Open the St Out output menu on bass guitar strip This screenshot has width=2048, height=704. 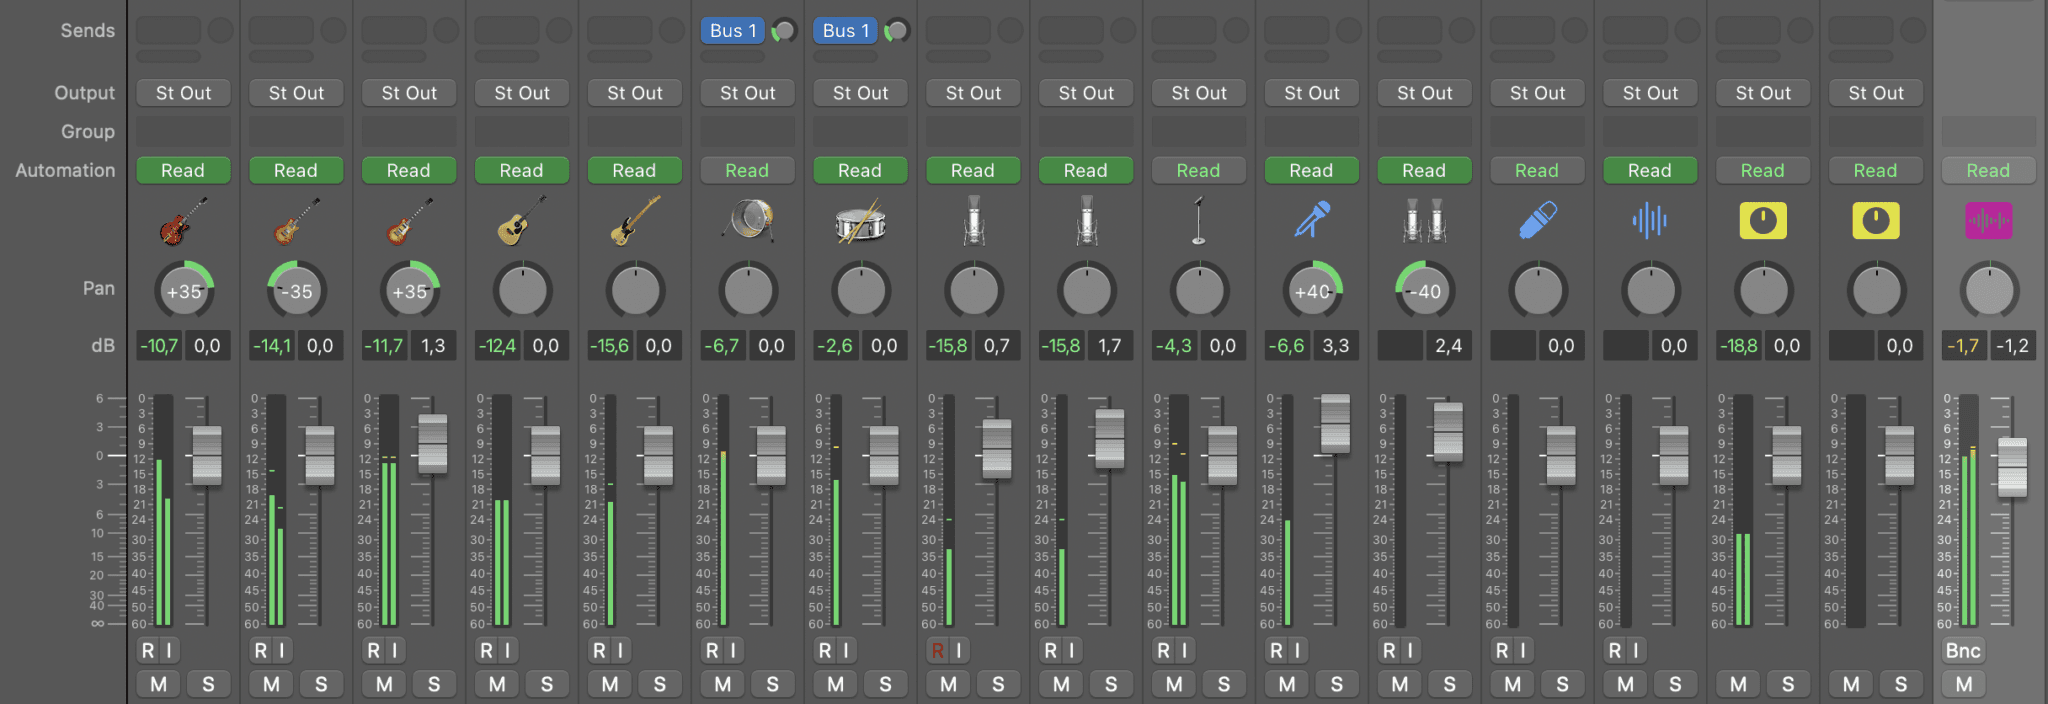(x=634, y=93)
